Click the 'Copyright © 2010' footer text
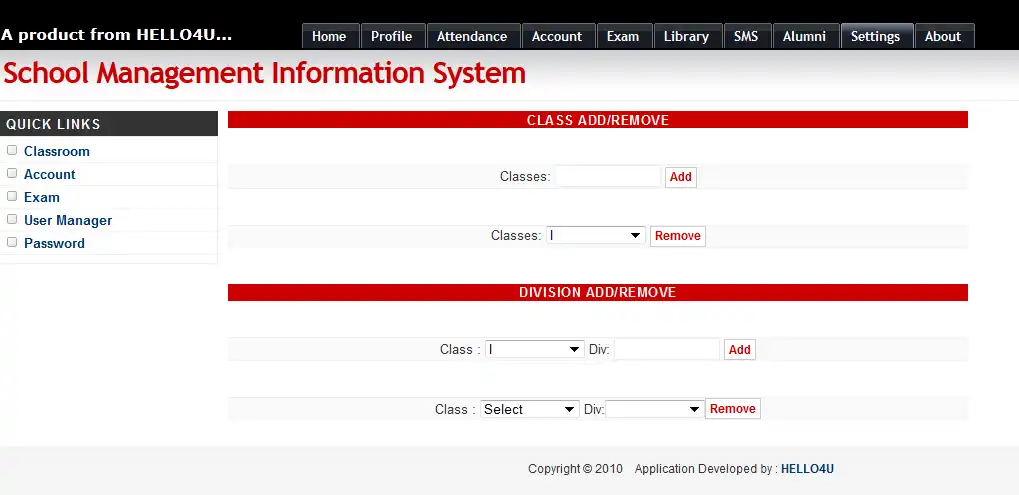The width and height of the screenshot is (1019, 495). click(575, 469)
